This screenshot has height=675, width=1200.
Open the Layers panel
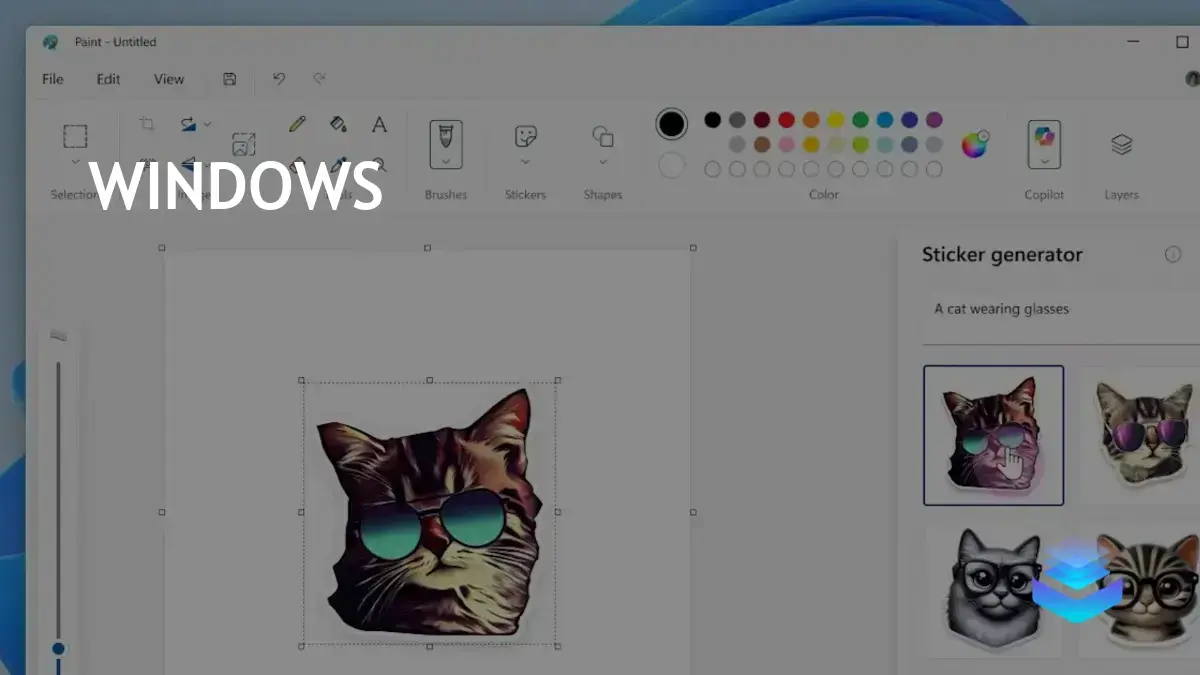coord(1121,145)
